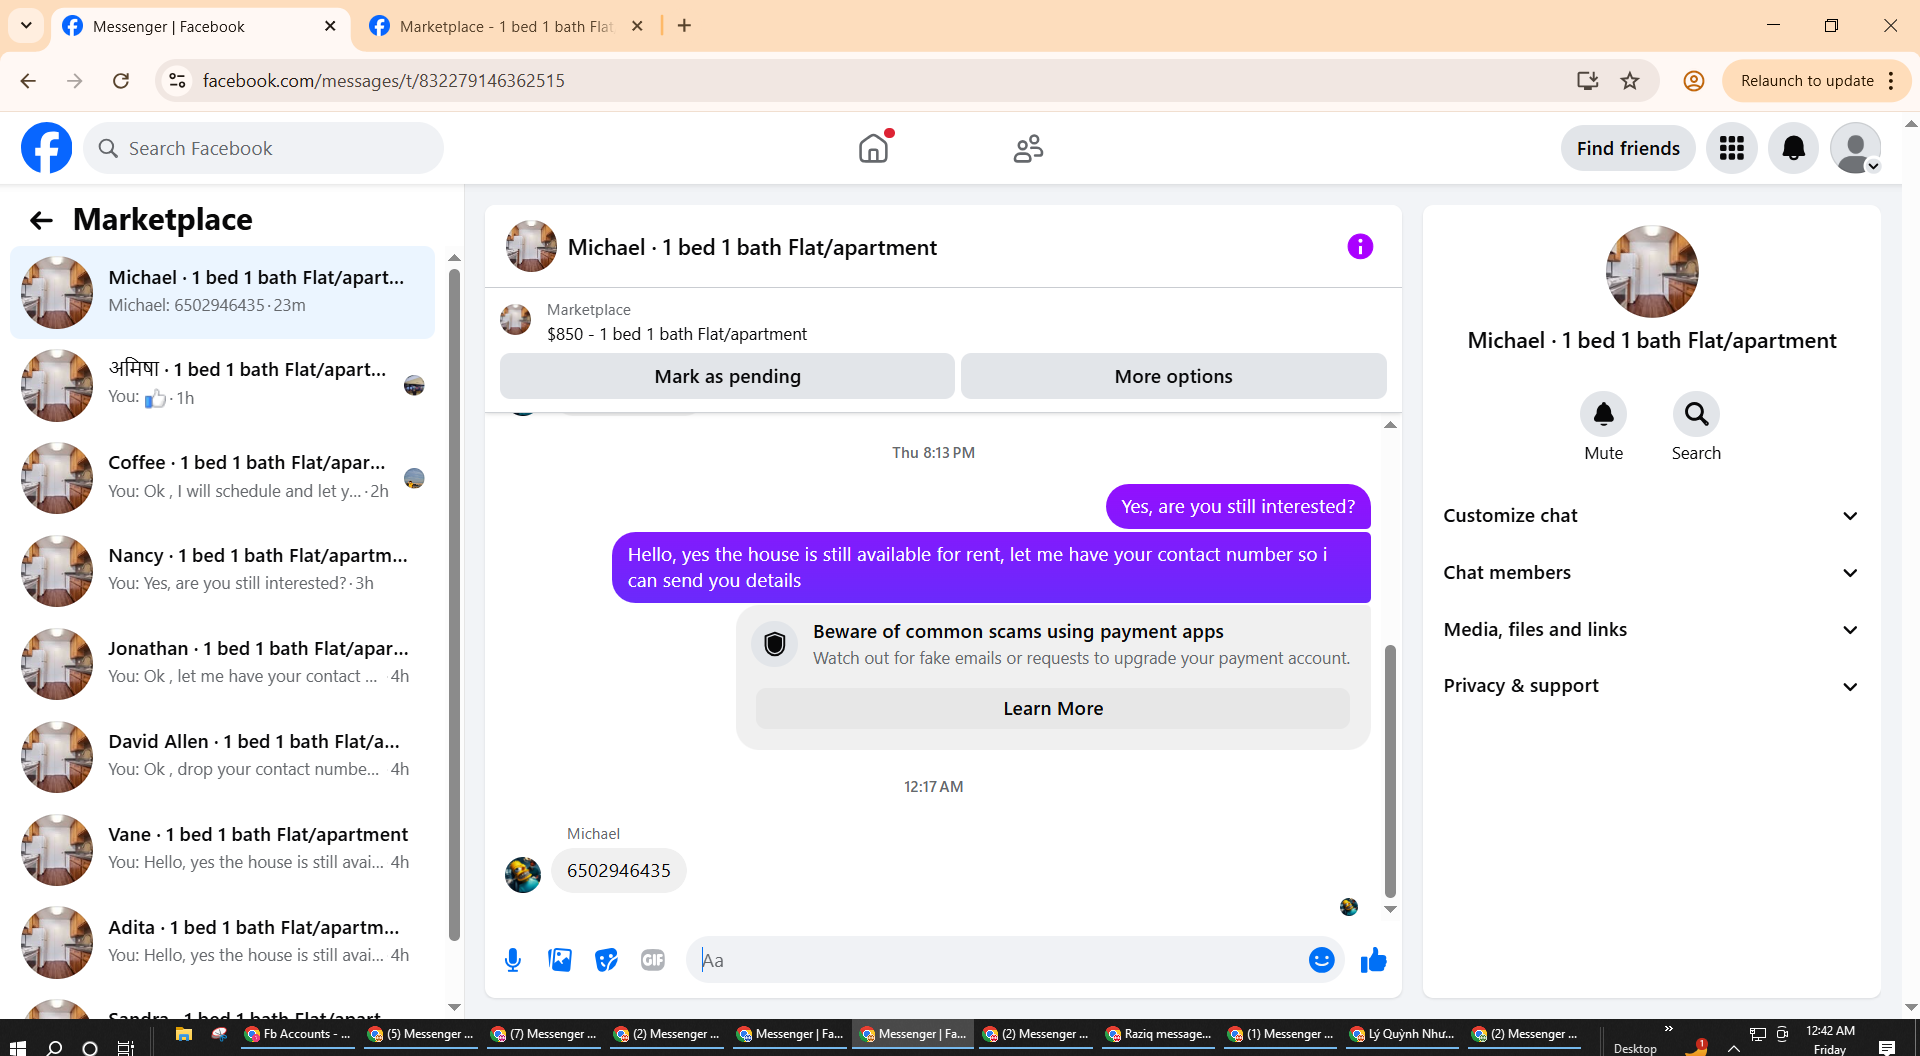This screenshot has height=1056, width=1920.
Task: Expand the Privacy & support section
Action: (x=1651, y=686)
